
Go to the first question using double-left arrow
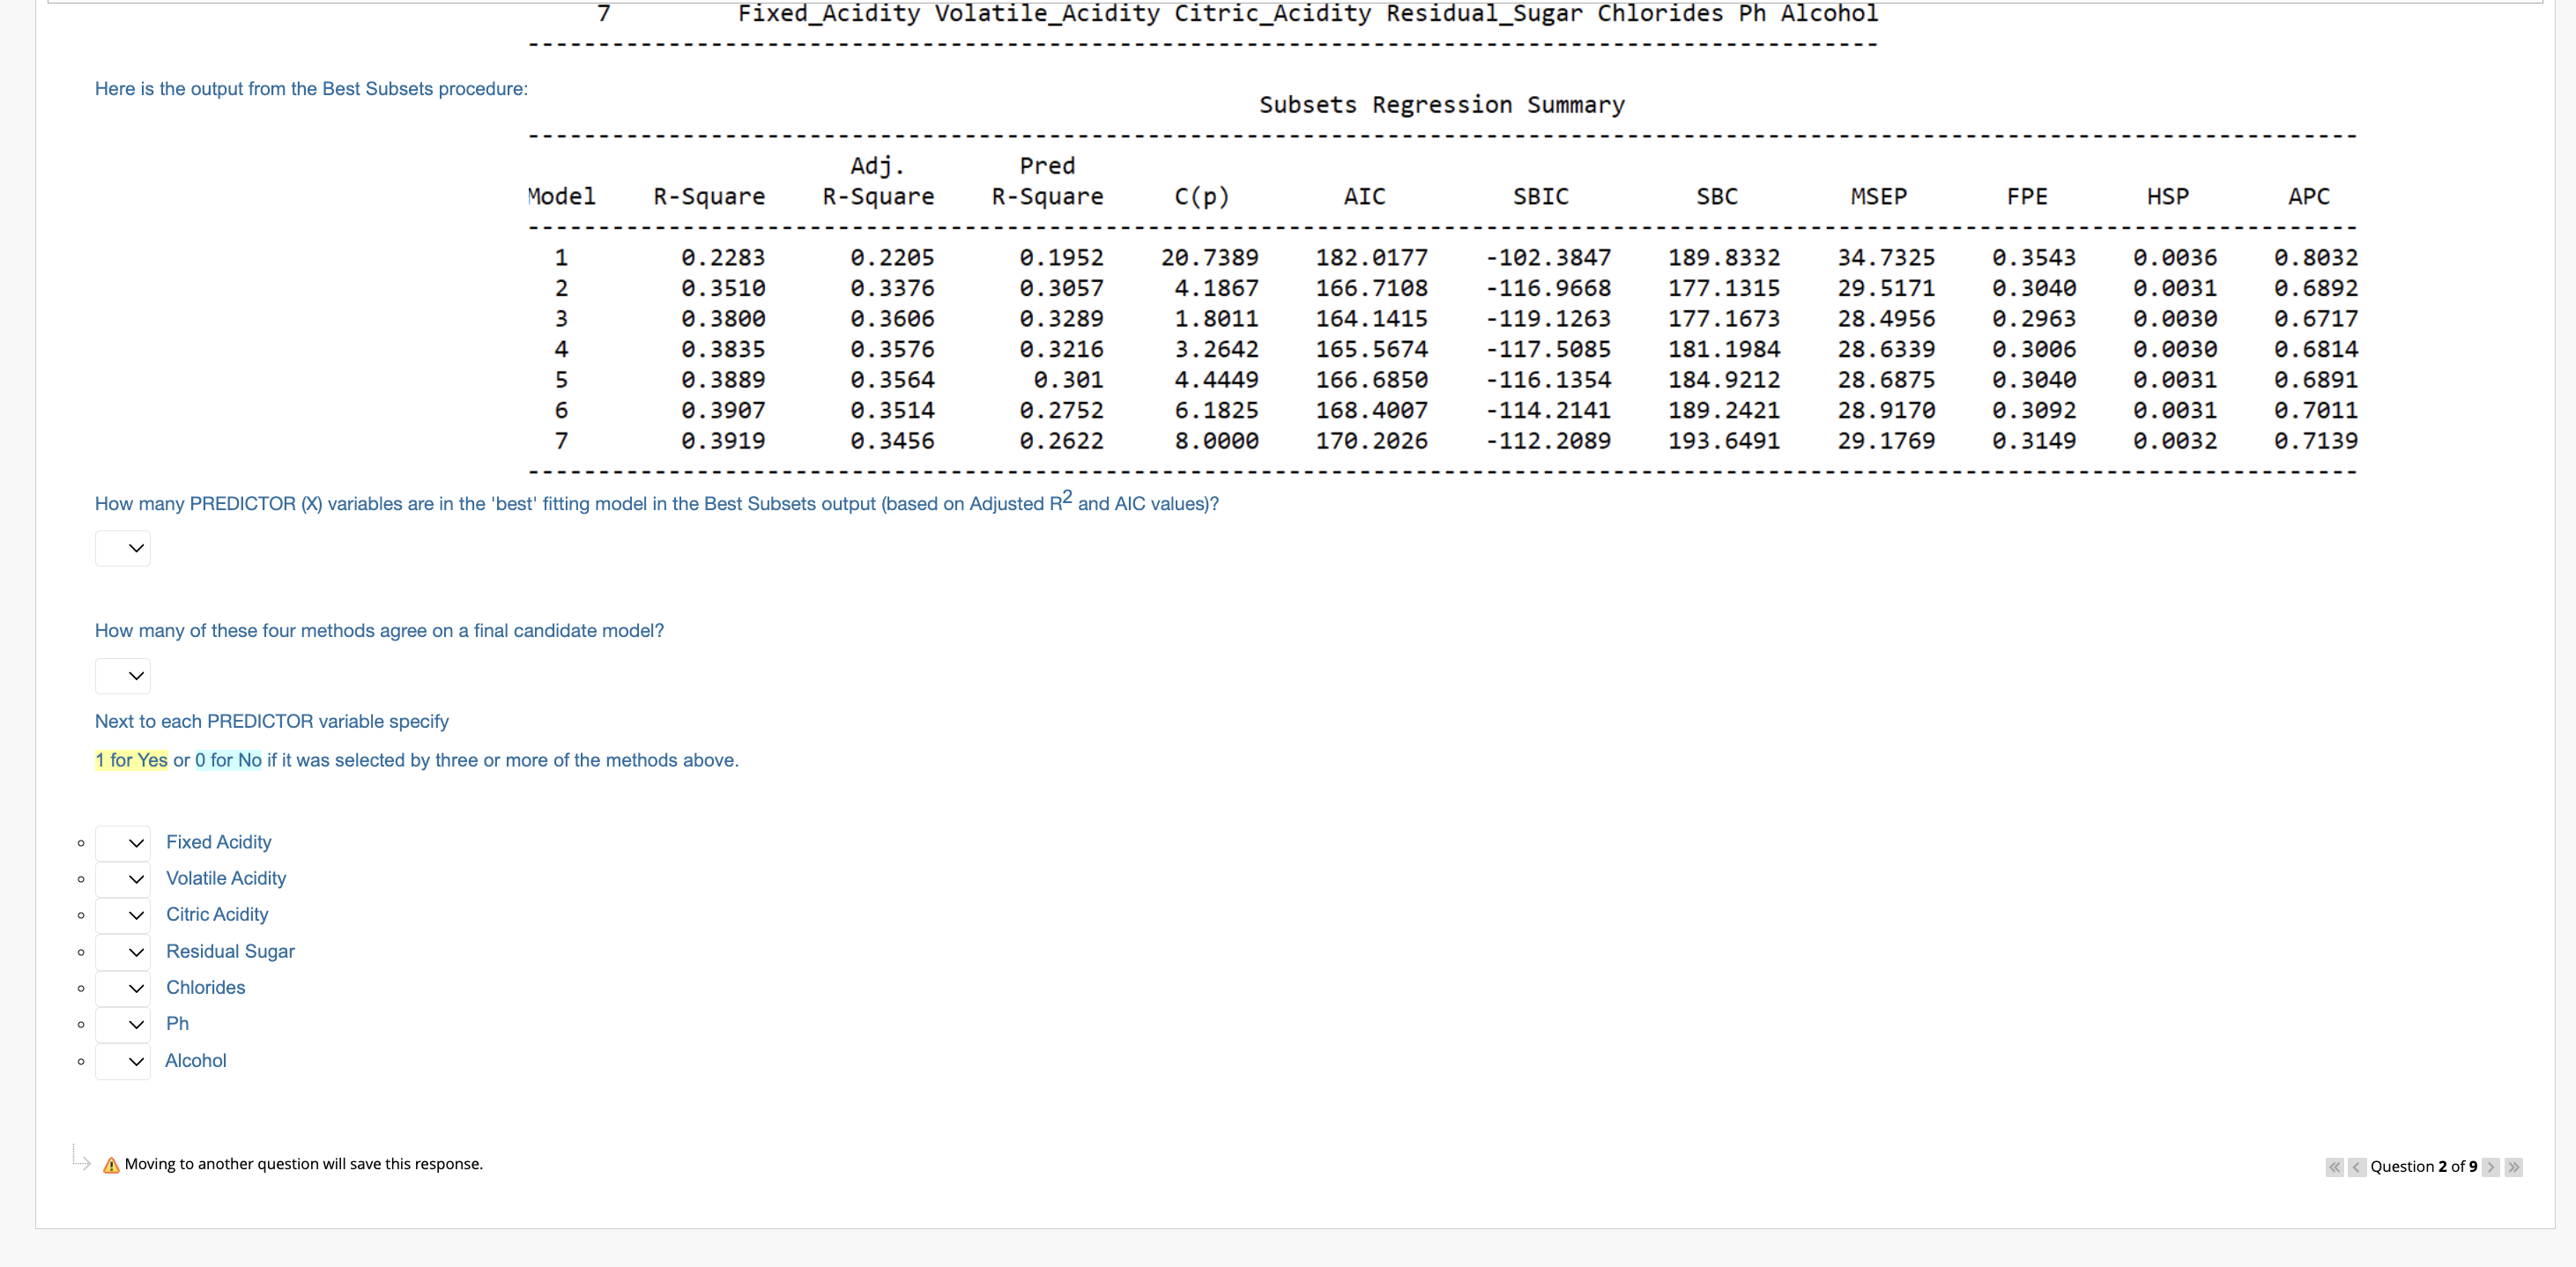(2334, 1167)
